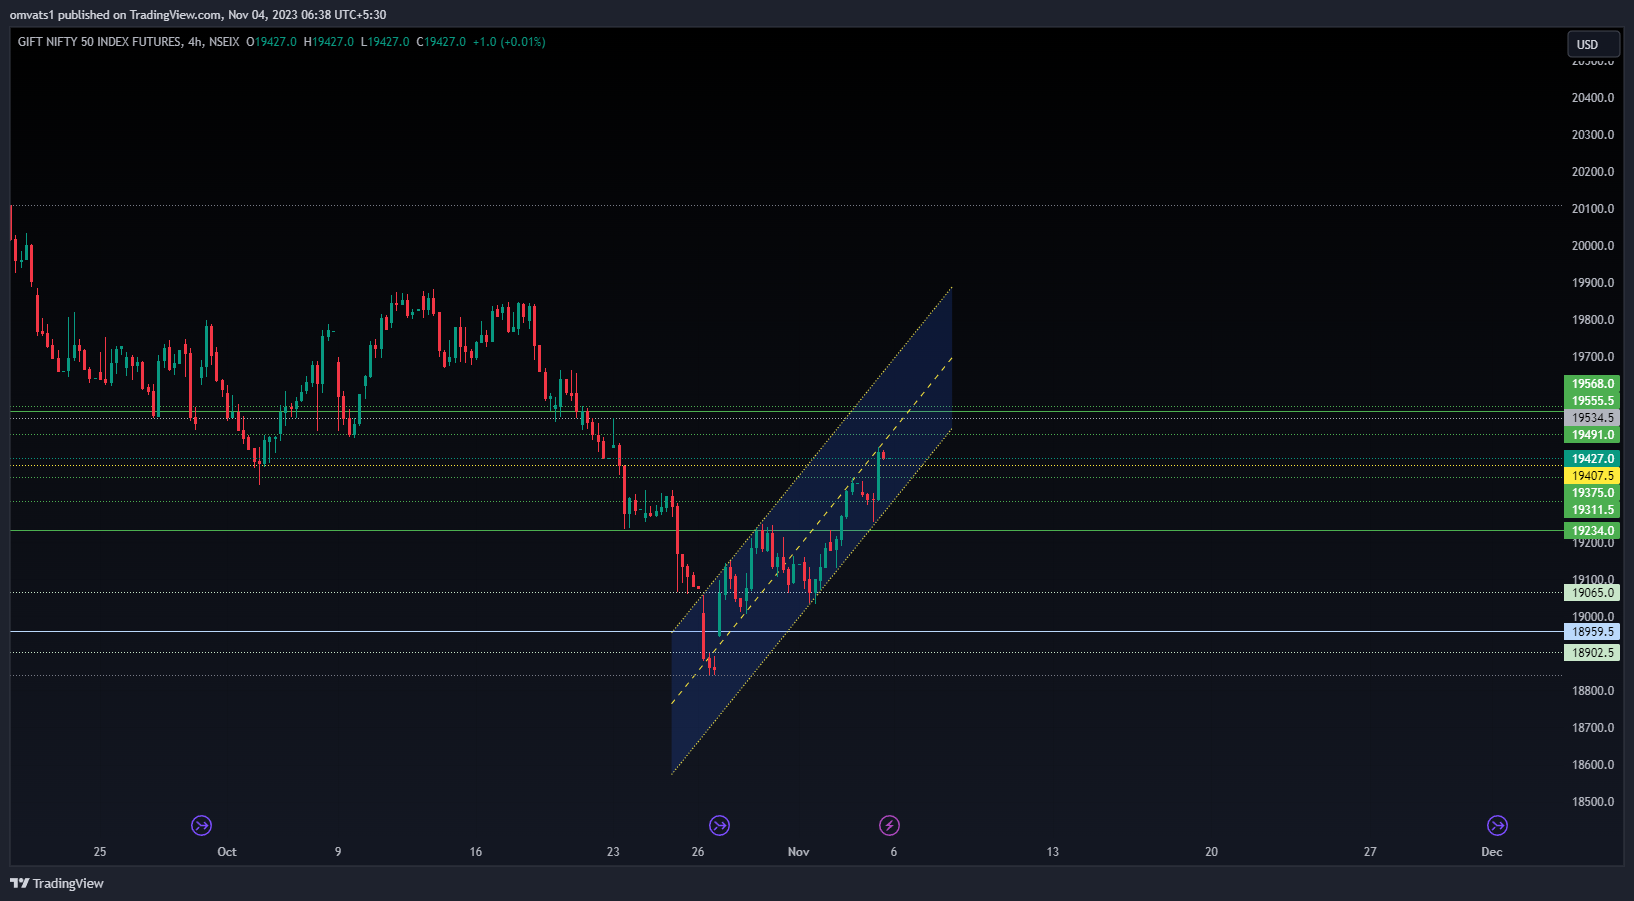Click the close value C19427.0 in legend
This screenshot has width=1634, height=901.
point(441,42)
